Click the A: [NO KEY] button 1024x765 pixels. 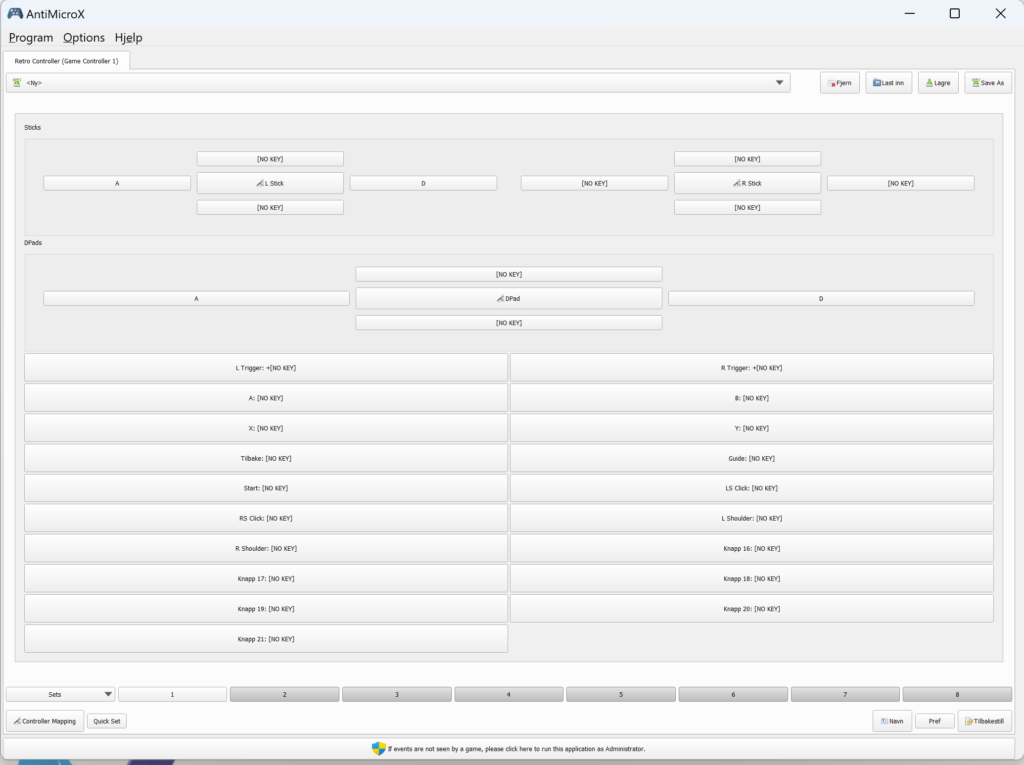click(x=266, y=398)
